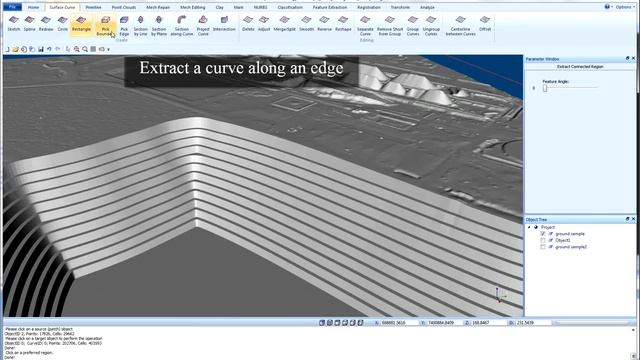Open the Mesh Editing tab
Screen dimensions: 640x360
click(x=193, y=7)
